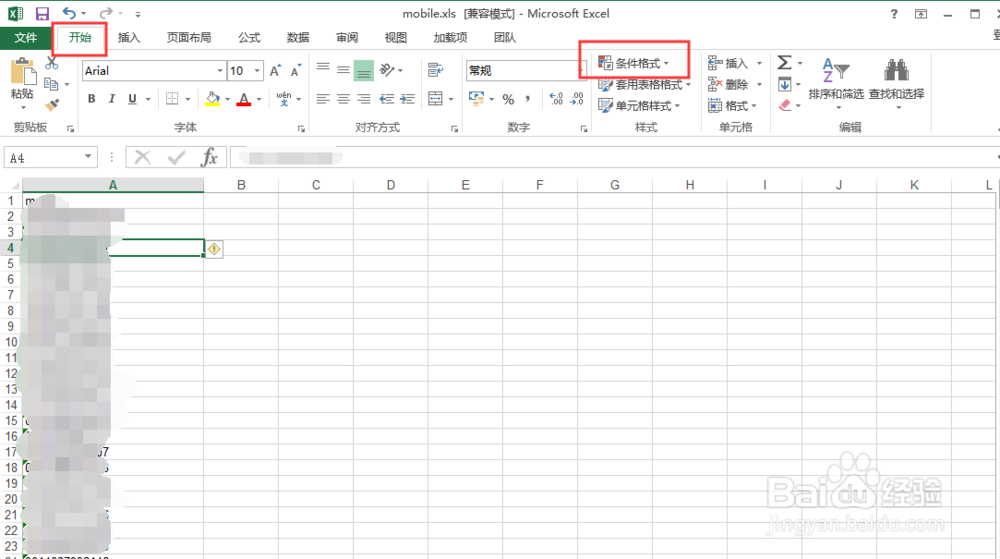Image resolution: width=1000 pixels, height=559 pixels.
Task: Expand the Arial font name dropdown
Action: [x=220, y=71]
